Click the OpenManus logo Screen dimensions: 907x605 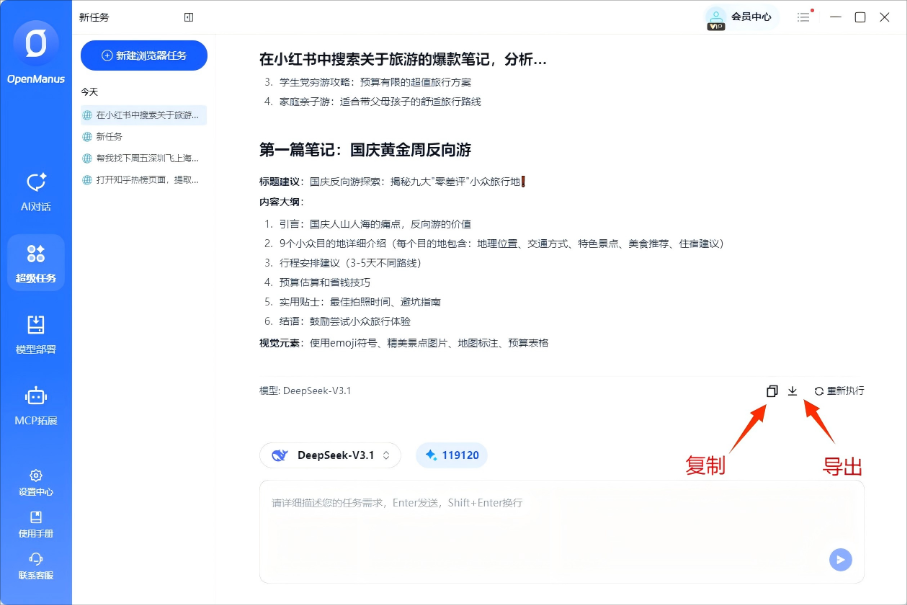pos(34,45)
